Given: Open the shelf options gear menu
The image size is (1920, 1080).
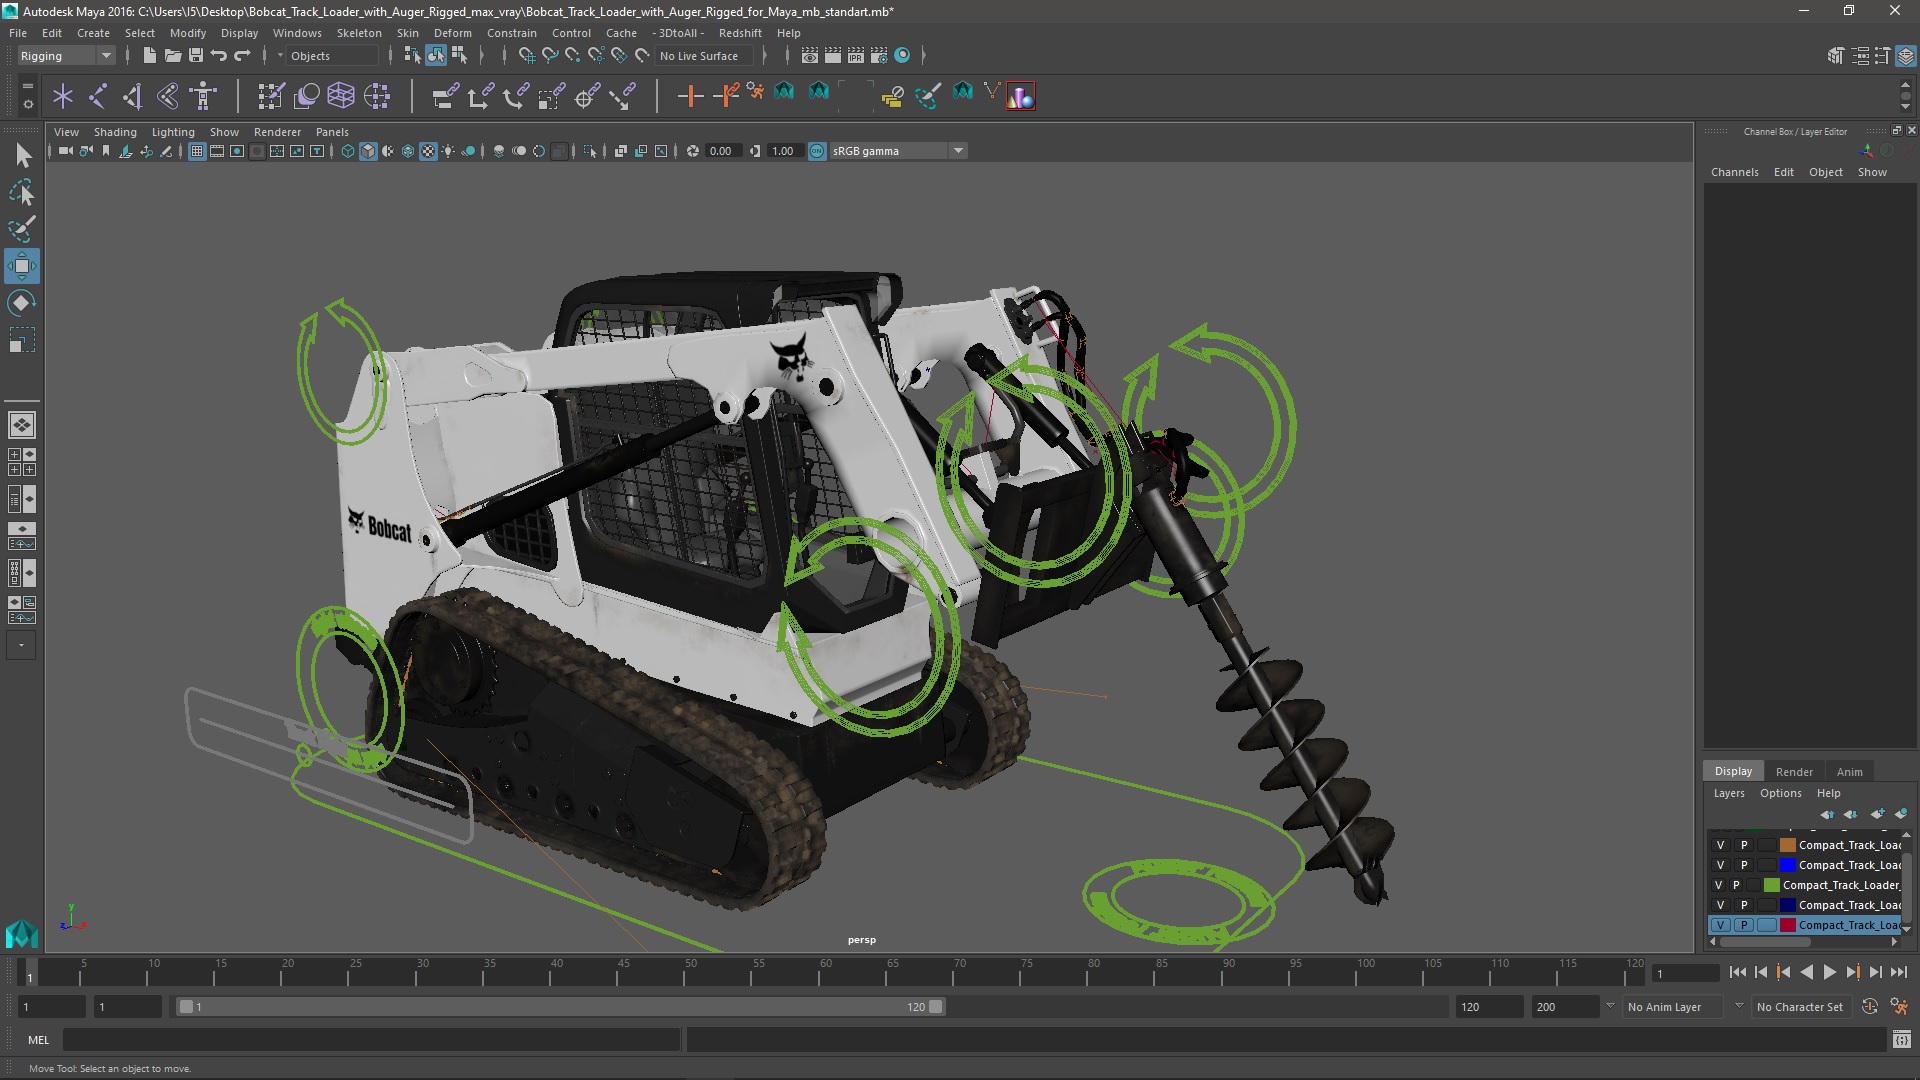Looking at the screenshot, I should [27, 103].
